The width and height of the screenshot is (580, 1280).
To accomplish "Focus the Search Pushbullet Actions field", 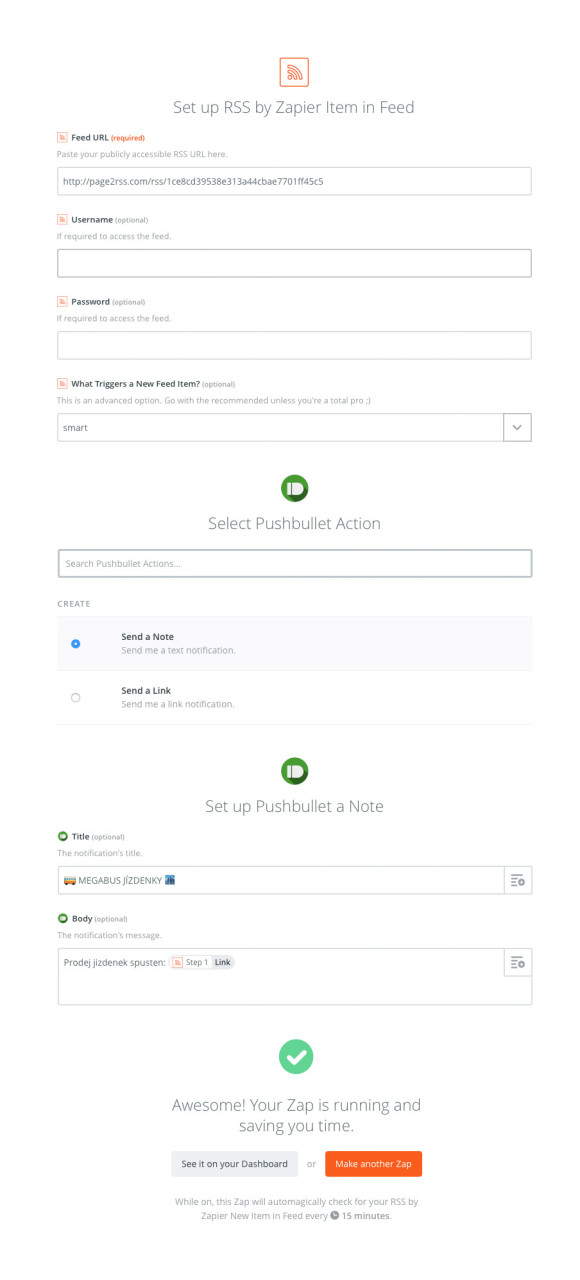I will pos(294,563).
